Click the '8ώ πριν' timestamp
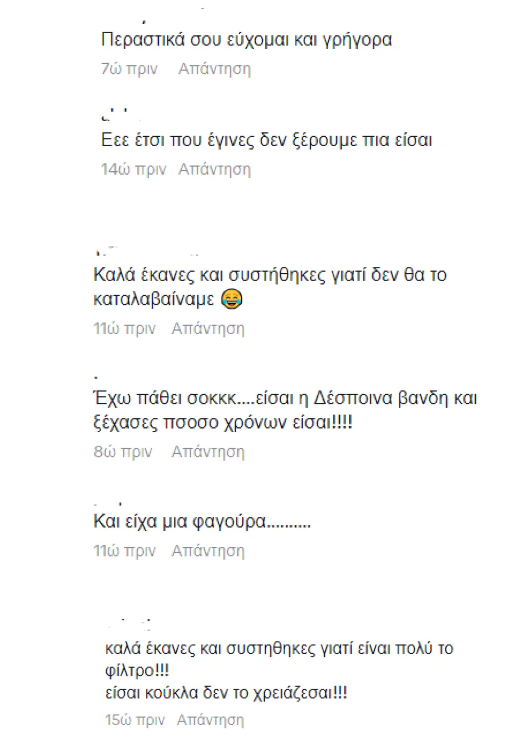Image resolution: width=514 pixels, height=755 pixels. [123, 452]
